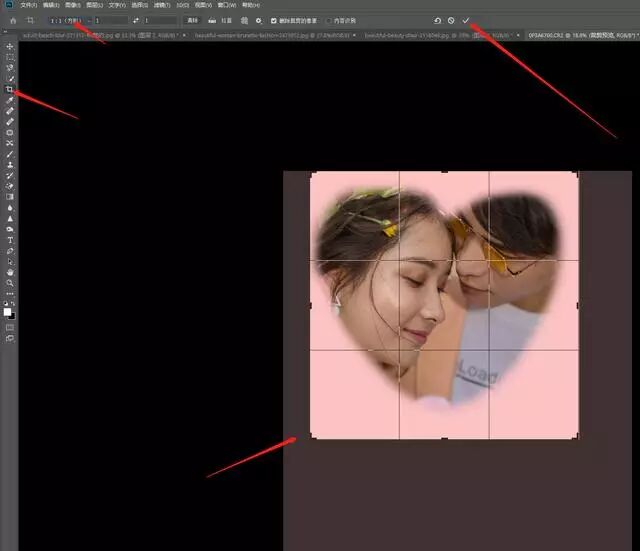The height and width of the screenshot is (551, 640).
Task: Select the Zoom magnifier tool
Action: point(10,283)
